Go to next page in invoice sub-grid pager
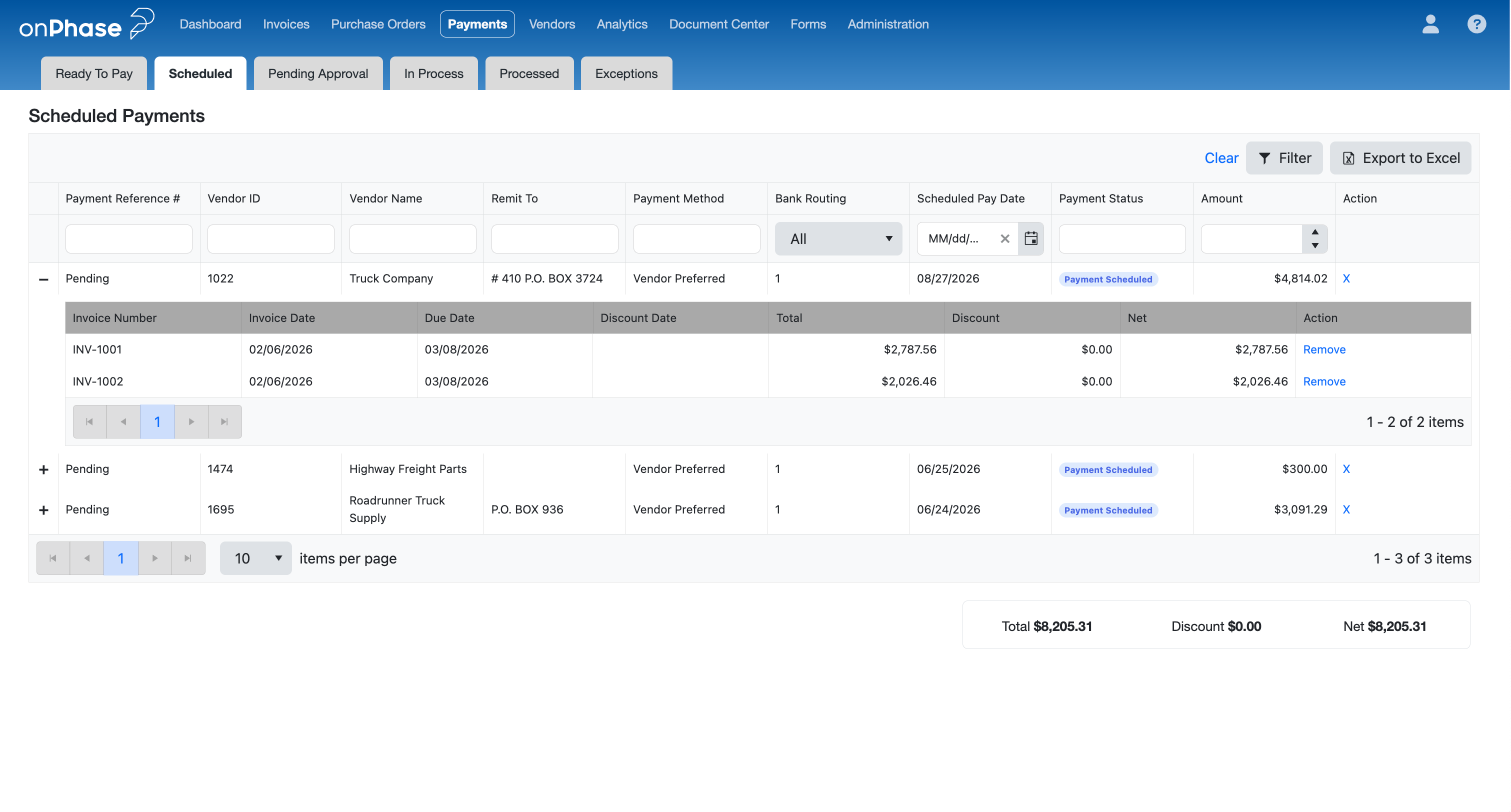 pos(191,422)
